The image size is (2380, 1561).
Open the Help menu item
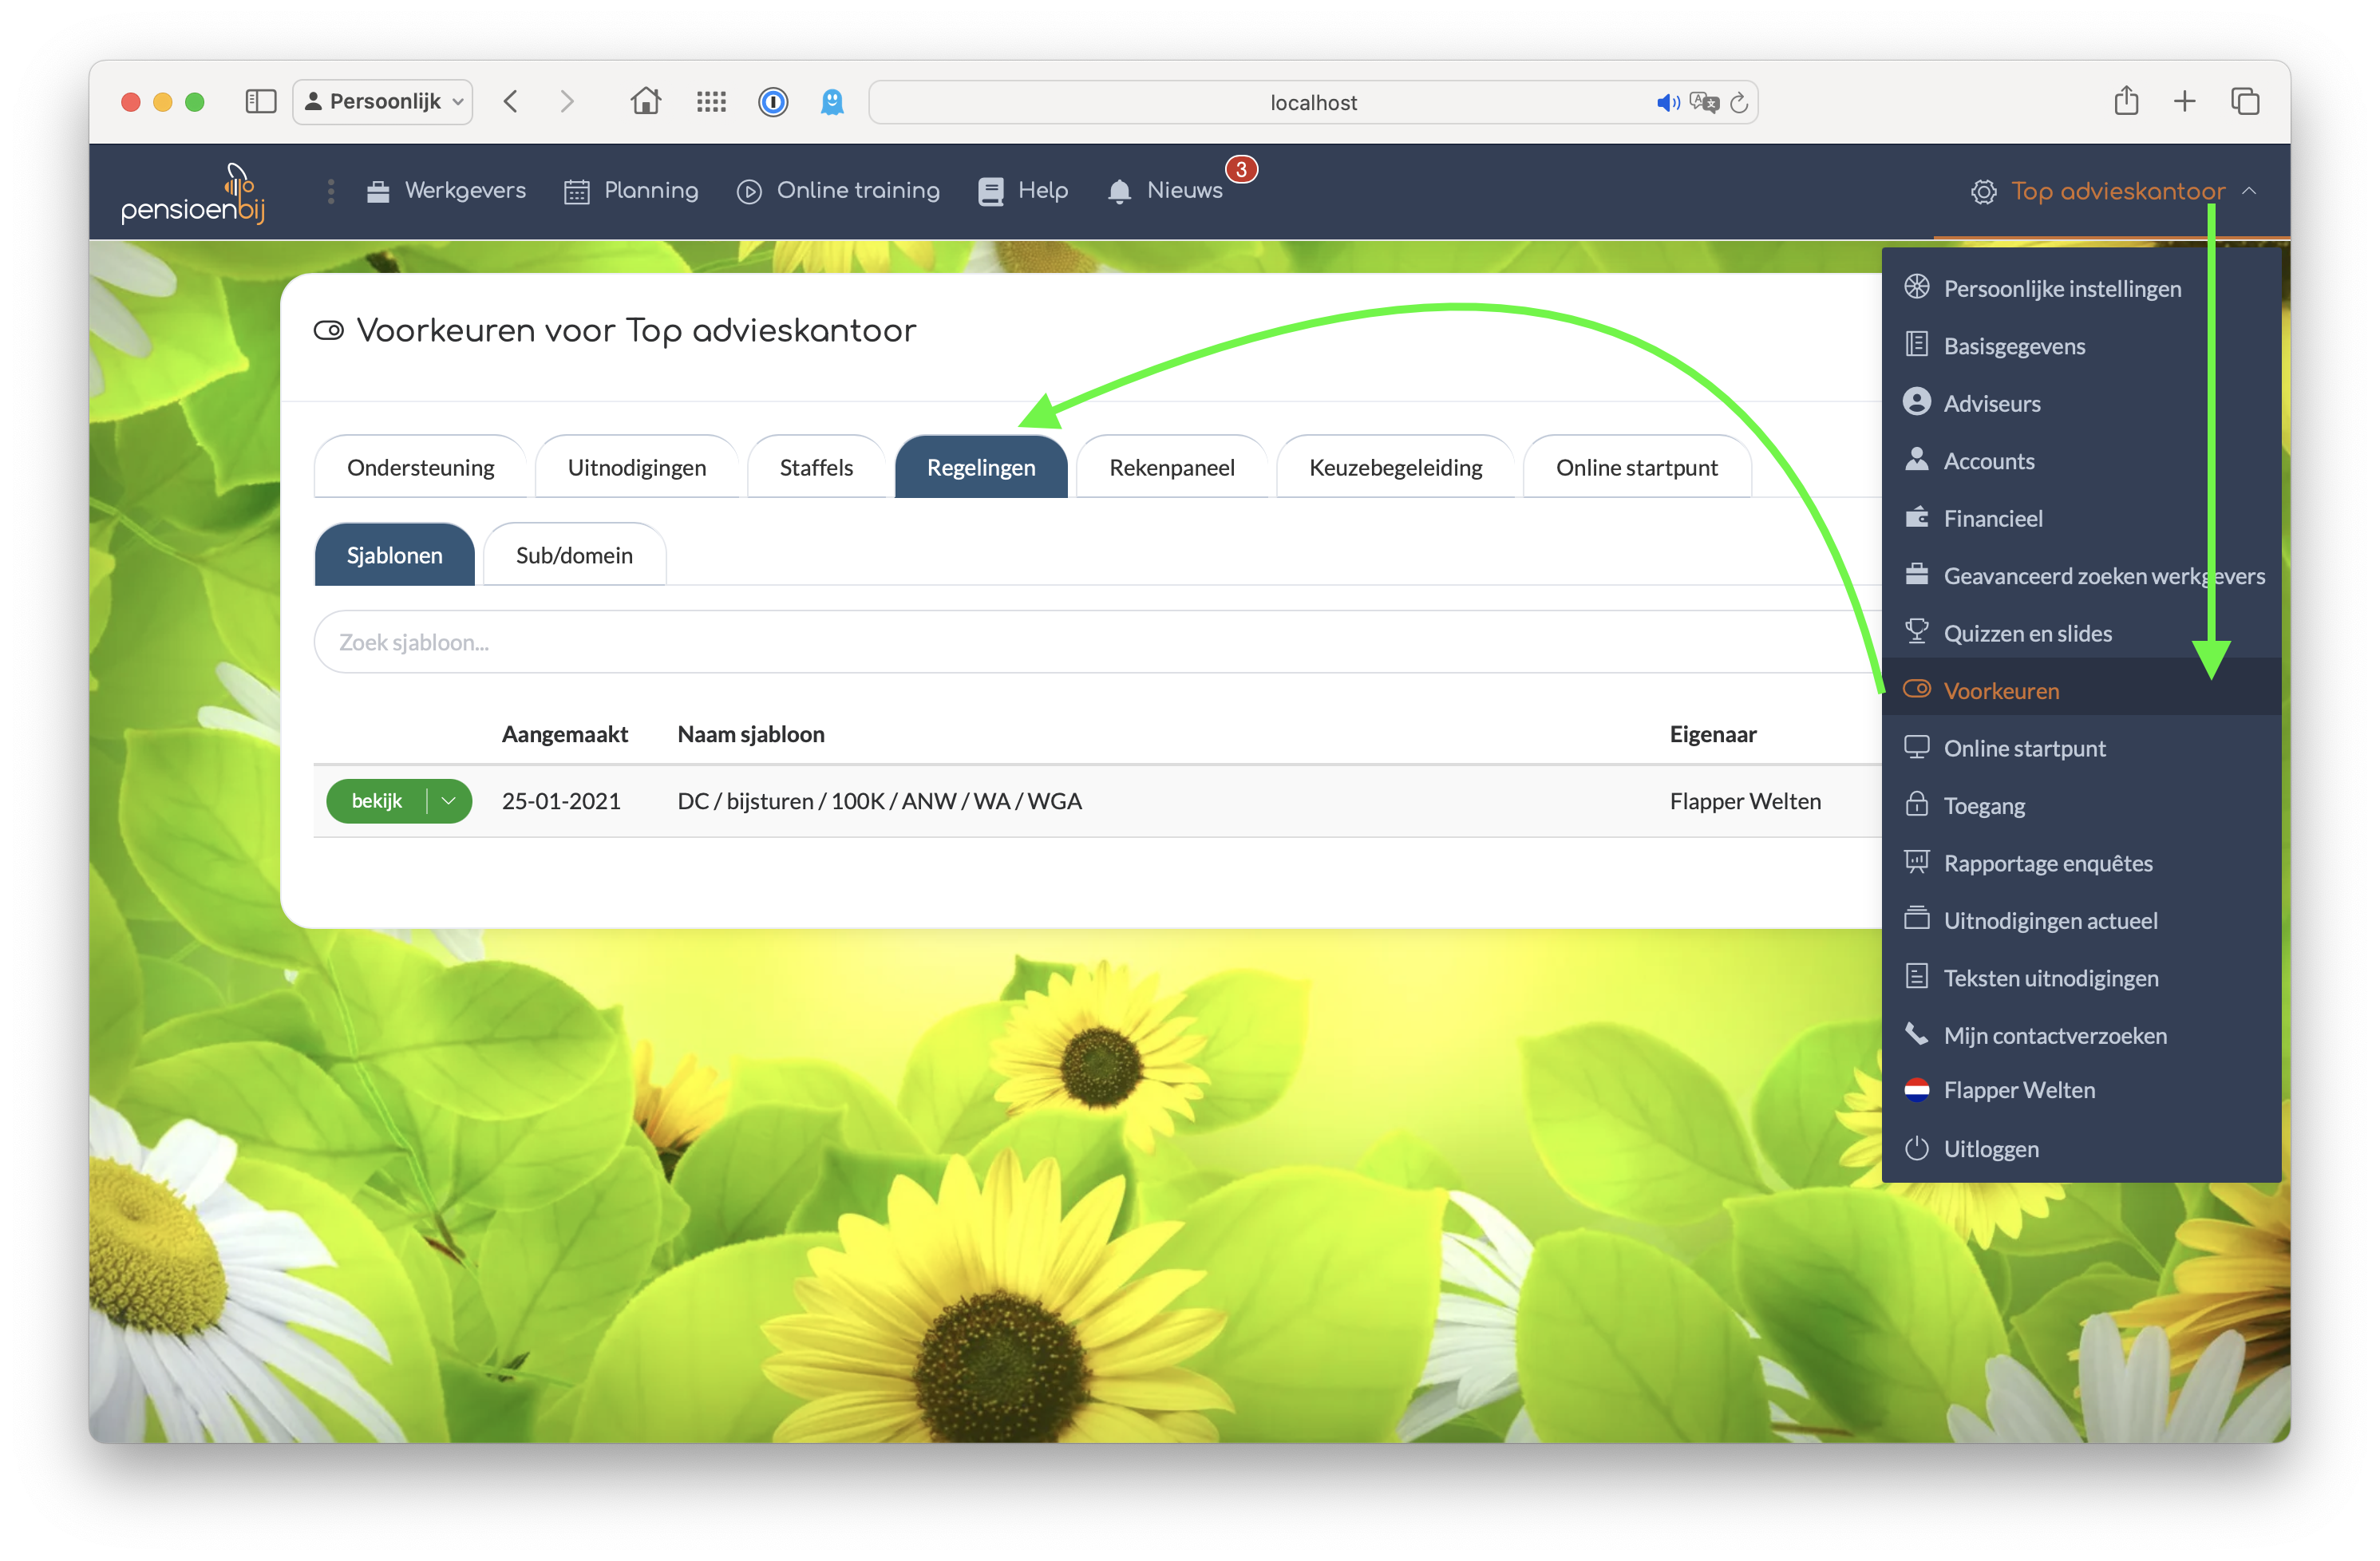(x=1023, y=190)
